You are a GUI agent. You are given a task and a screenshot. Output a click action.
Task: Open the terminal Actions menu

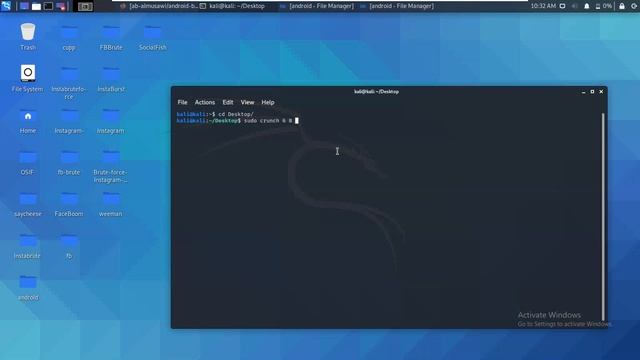click(204, 102)
